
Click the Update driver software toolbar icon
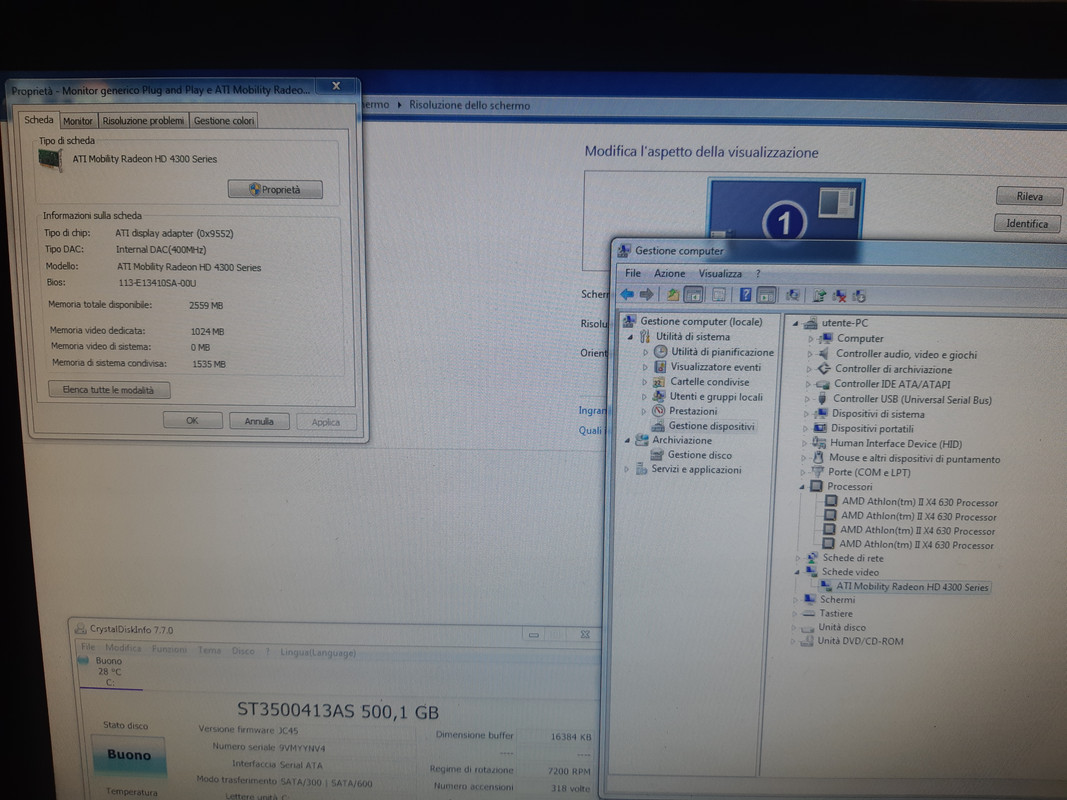click(x=819, y=295)
